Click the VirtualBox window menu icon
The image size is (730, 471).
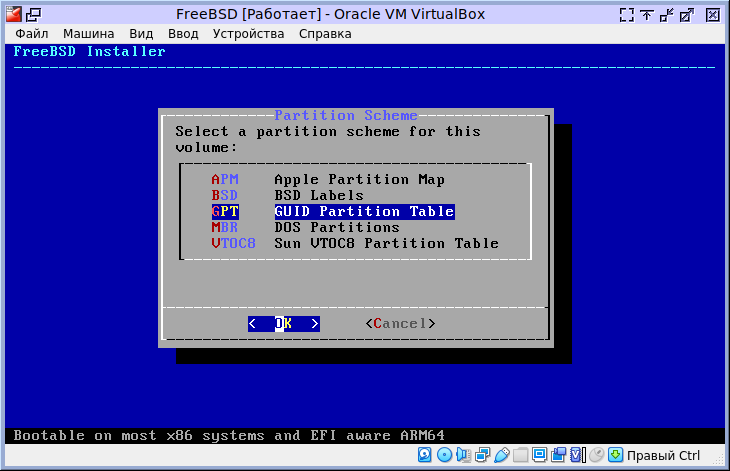pos(14,14)
